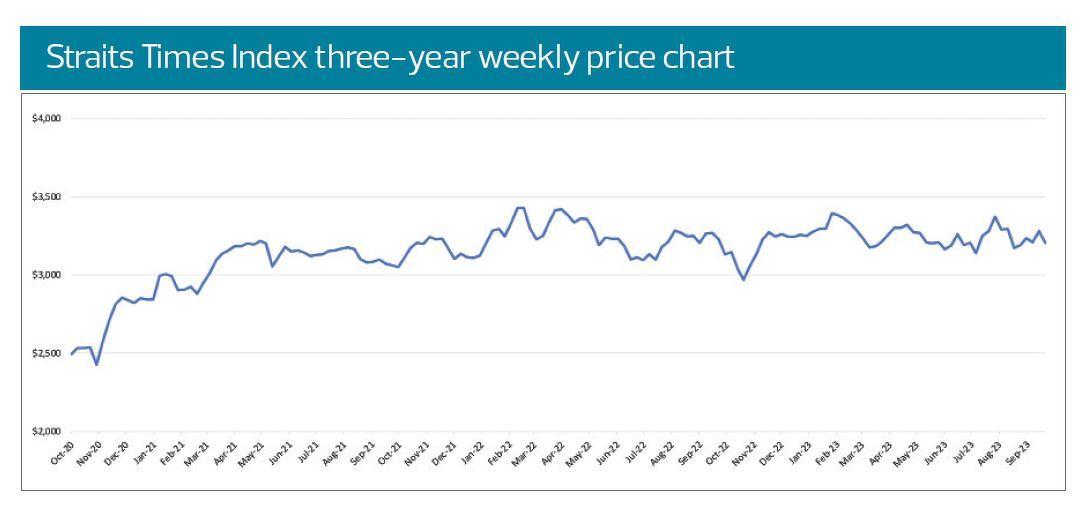Click the sharp trough near Nov-22
The width and height of the screenshot is (1082, 518).
point(743,279)
